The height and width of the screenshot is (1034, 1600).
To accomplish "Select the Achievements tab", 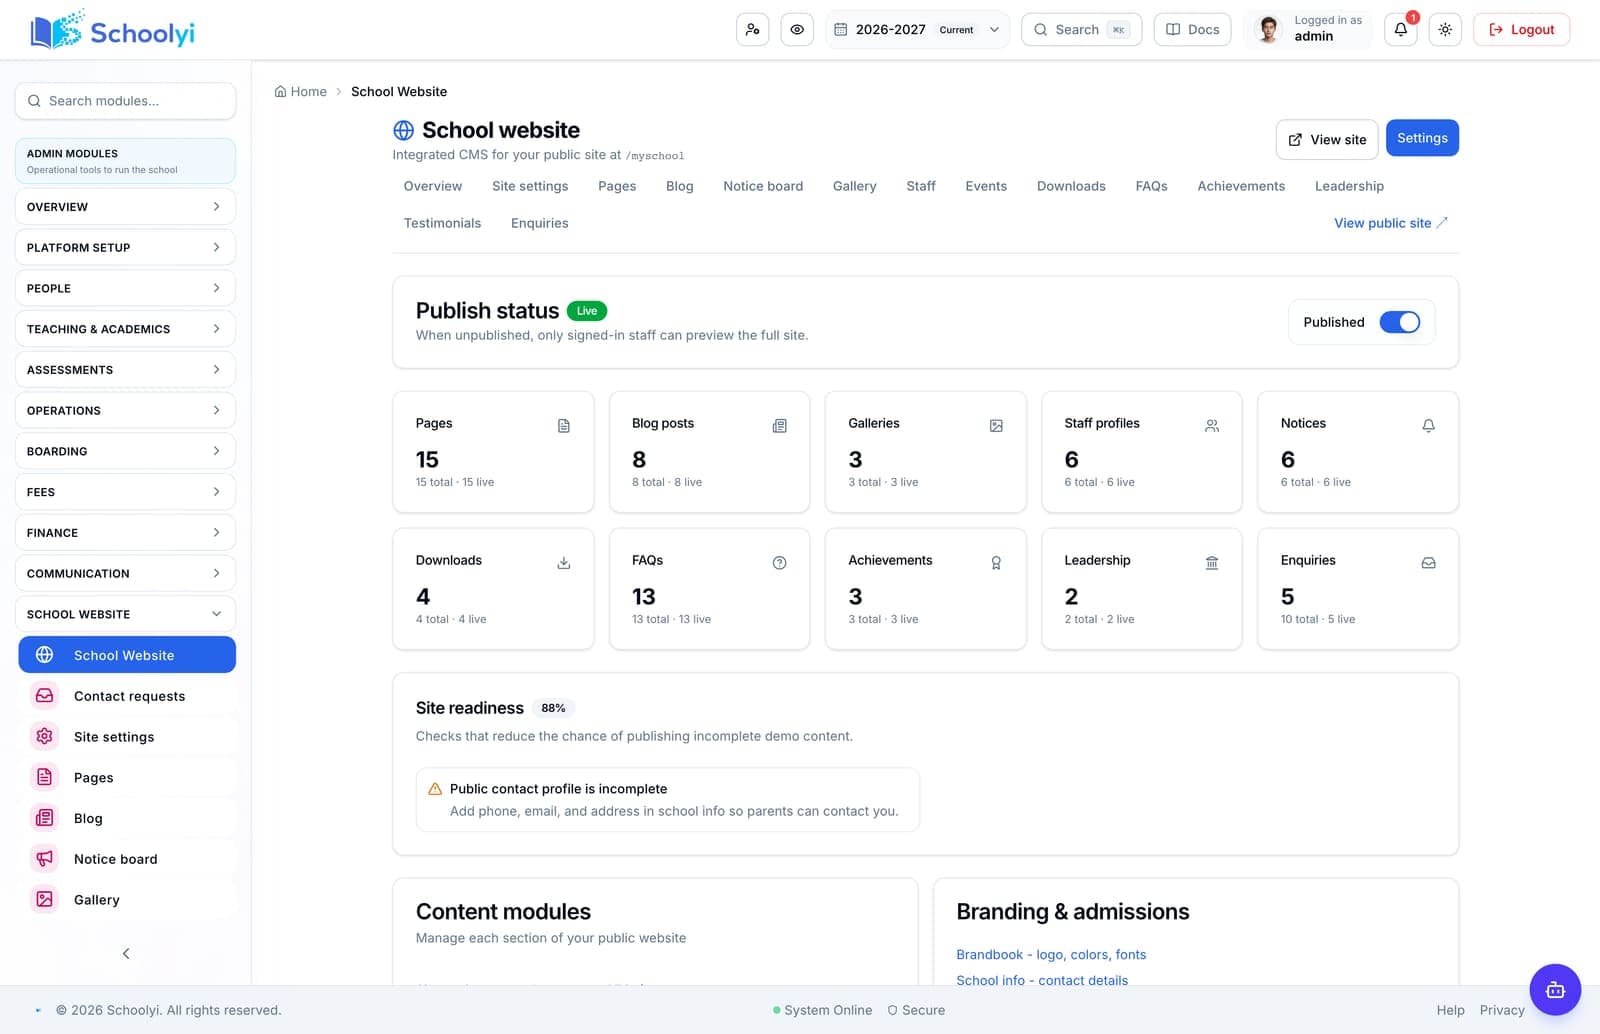I will tap(1241, 186).
